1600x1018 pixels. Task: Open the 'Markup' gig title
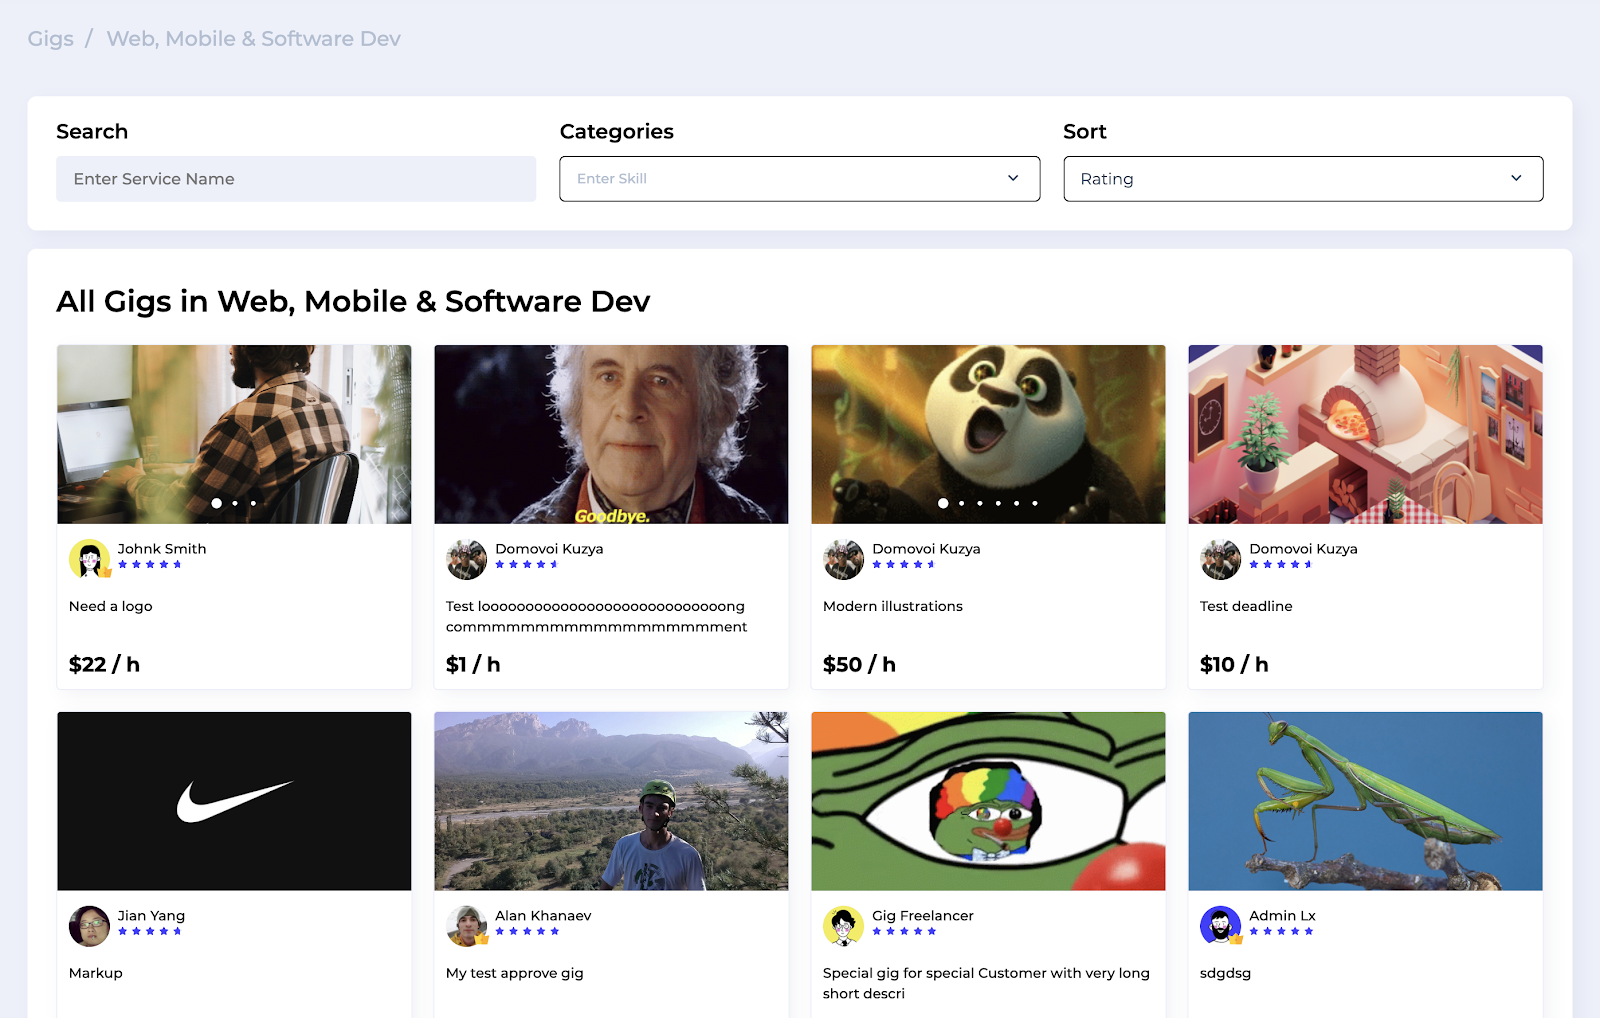pos(96,973)
